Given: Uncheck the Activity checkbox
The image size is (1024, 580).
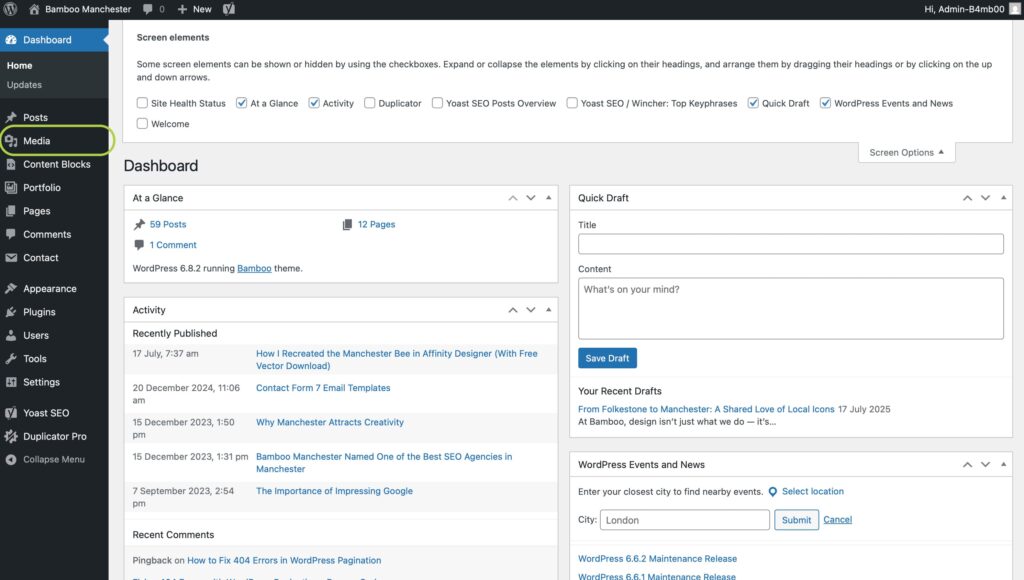Looking at the screenshot, I should tap(314, 103).
